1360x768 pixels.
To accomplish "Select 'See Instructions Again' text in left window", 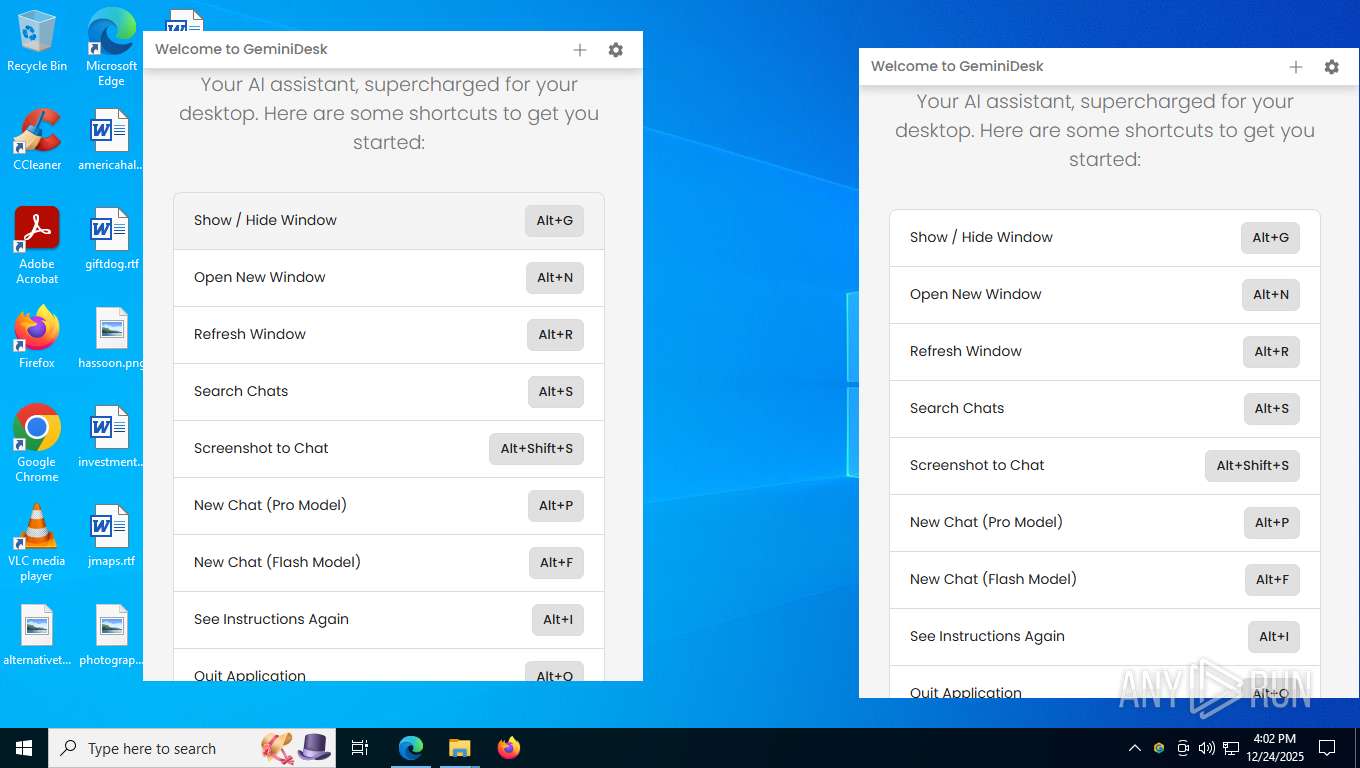I will click(271, 620).
